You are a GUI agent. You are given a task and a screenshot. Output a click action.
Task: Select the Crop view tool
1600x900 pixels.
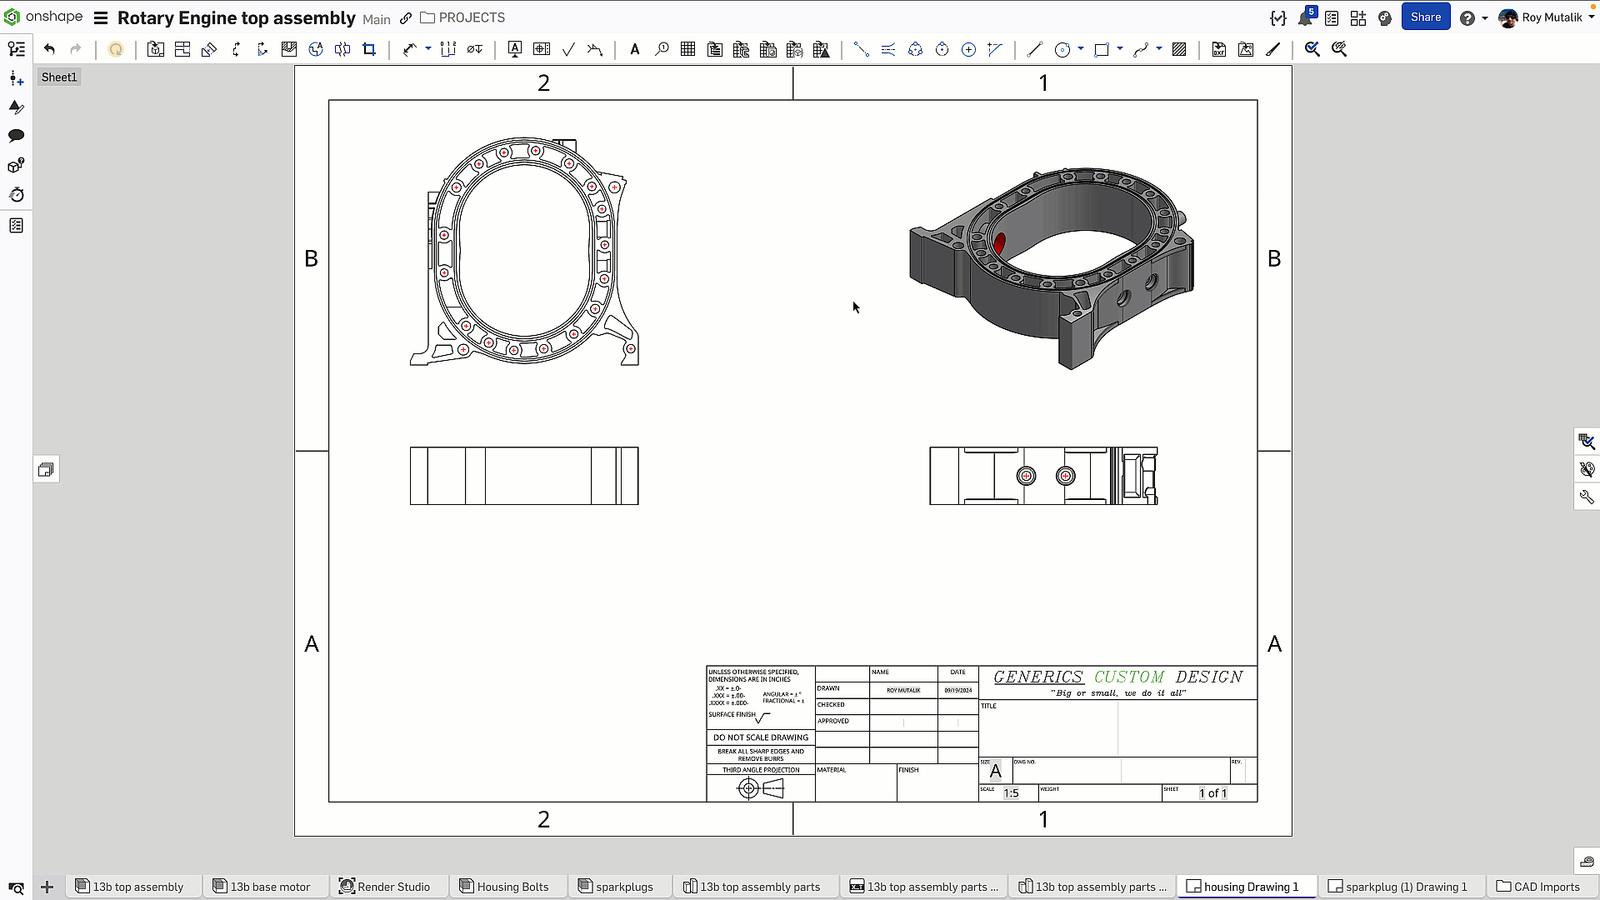point(369,49)
